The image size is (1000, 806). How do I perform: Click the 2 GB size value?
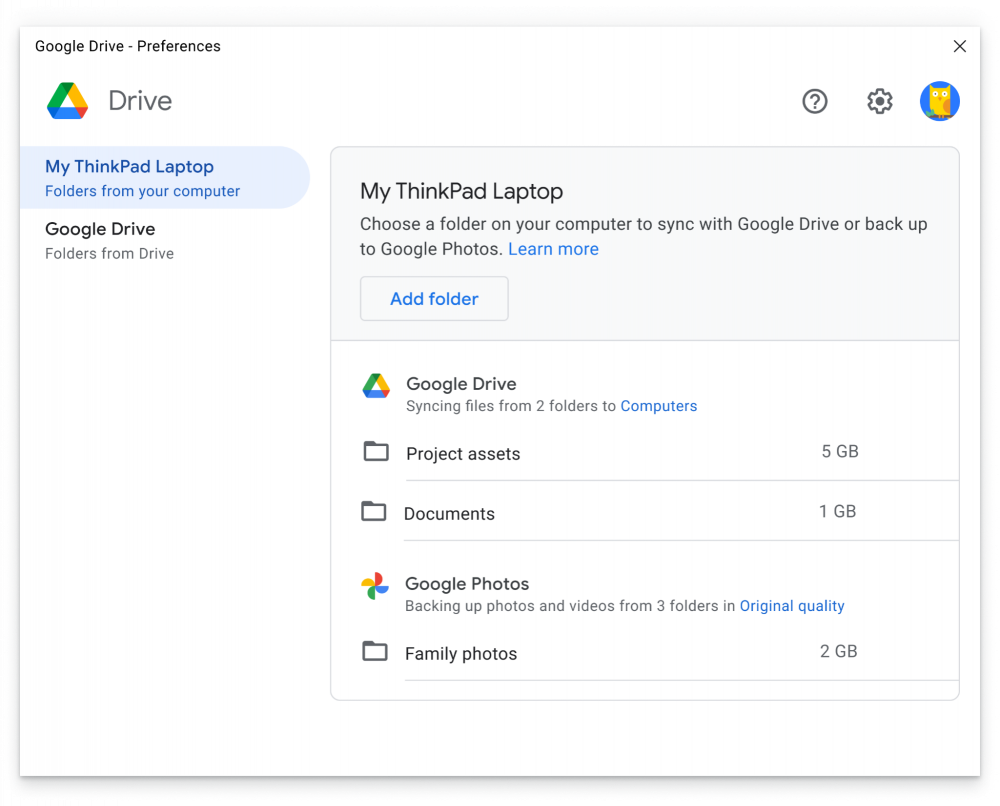838,651
